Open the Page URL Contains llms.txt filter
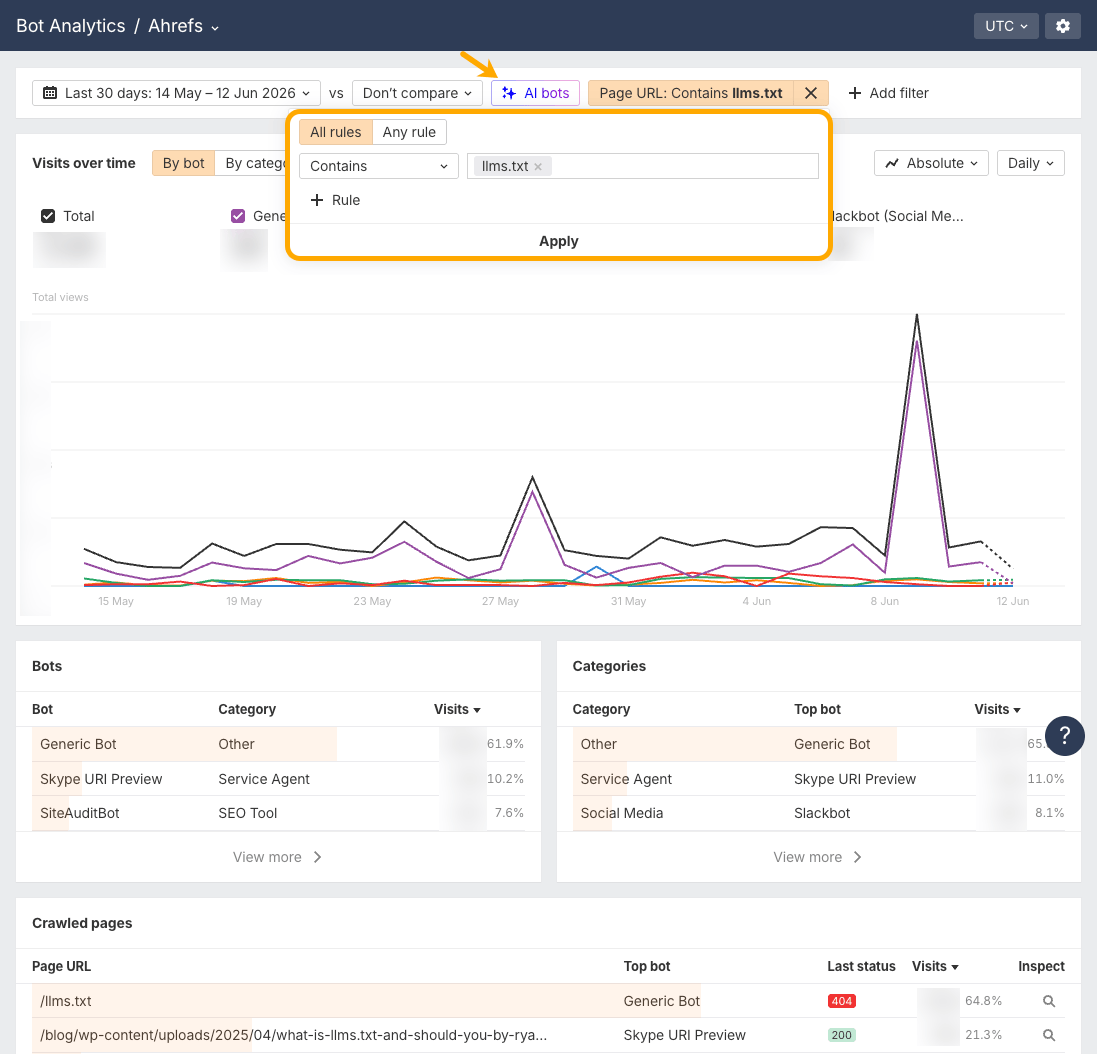 click(x=691, y=93)
